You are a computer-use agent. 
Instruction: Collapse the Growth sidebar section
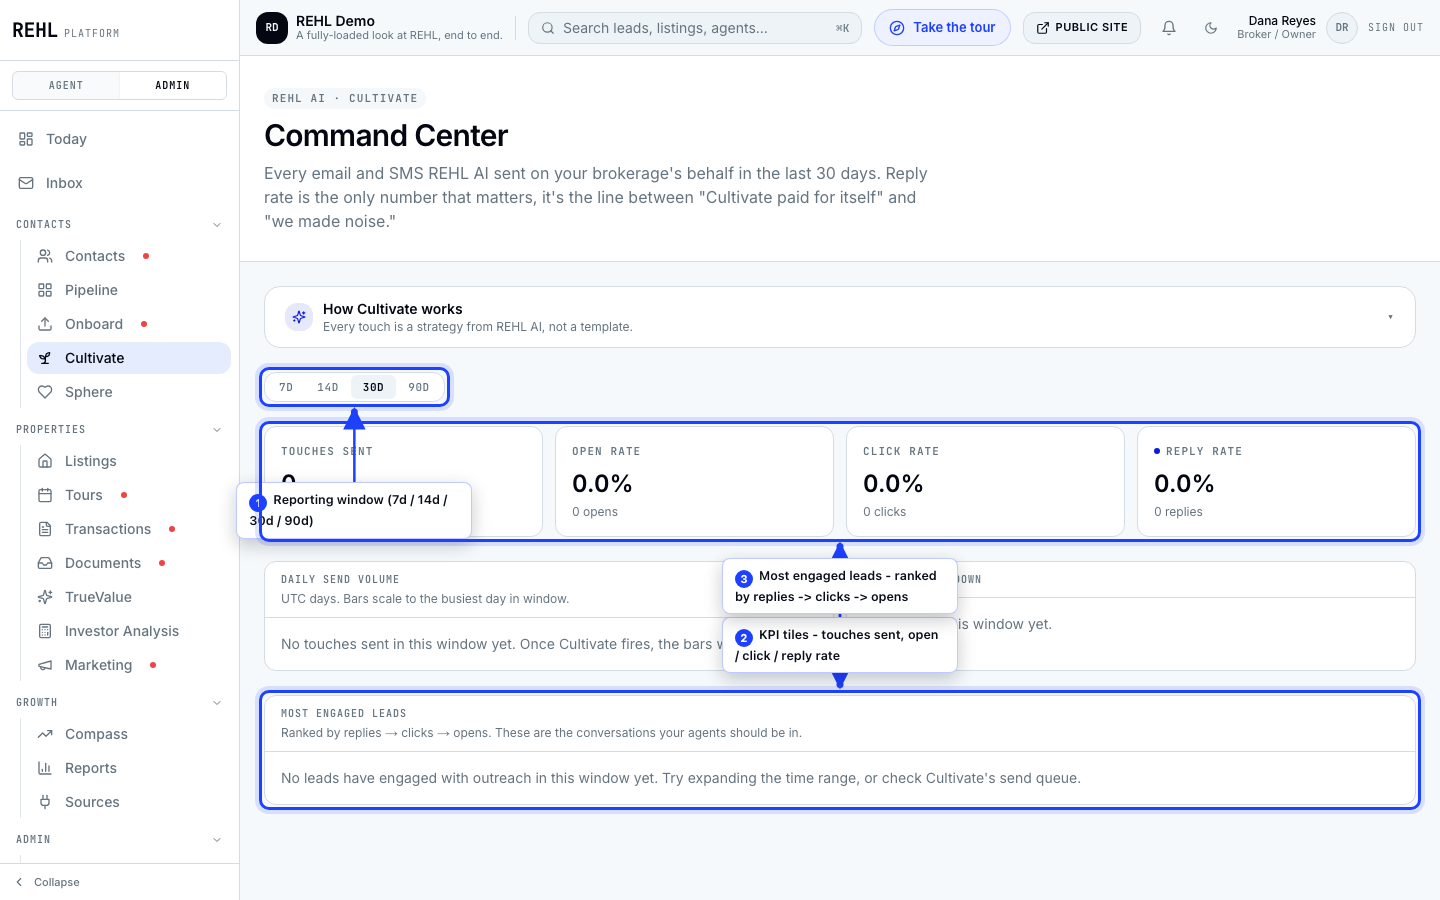[217, 703]
